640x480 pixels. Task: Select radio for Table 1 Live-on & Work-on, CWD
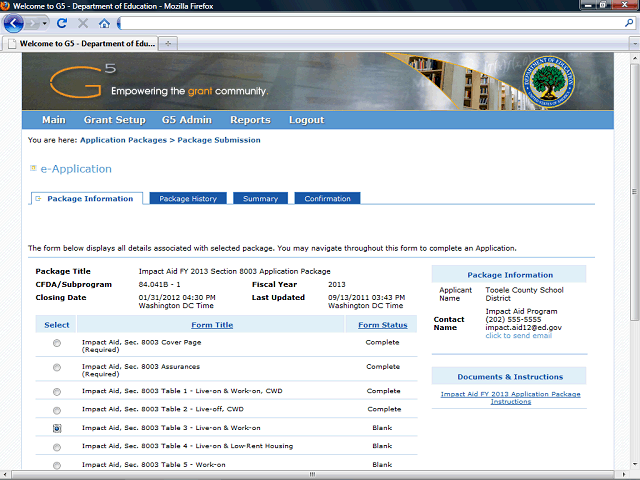57,392
